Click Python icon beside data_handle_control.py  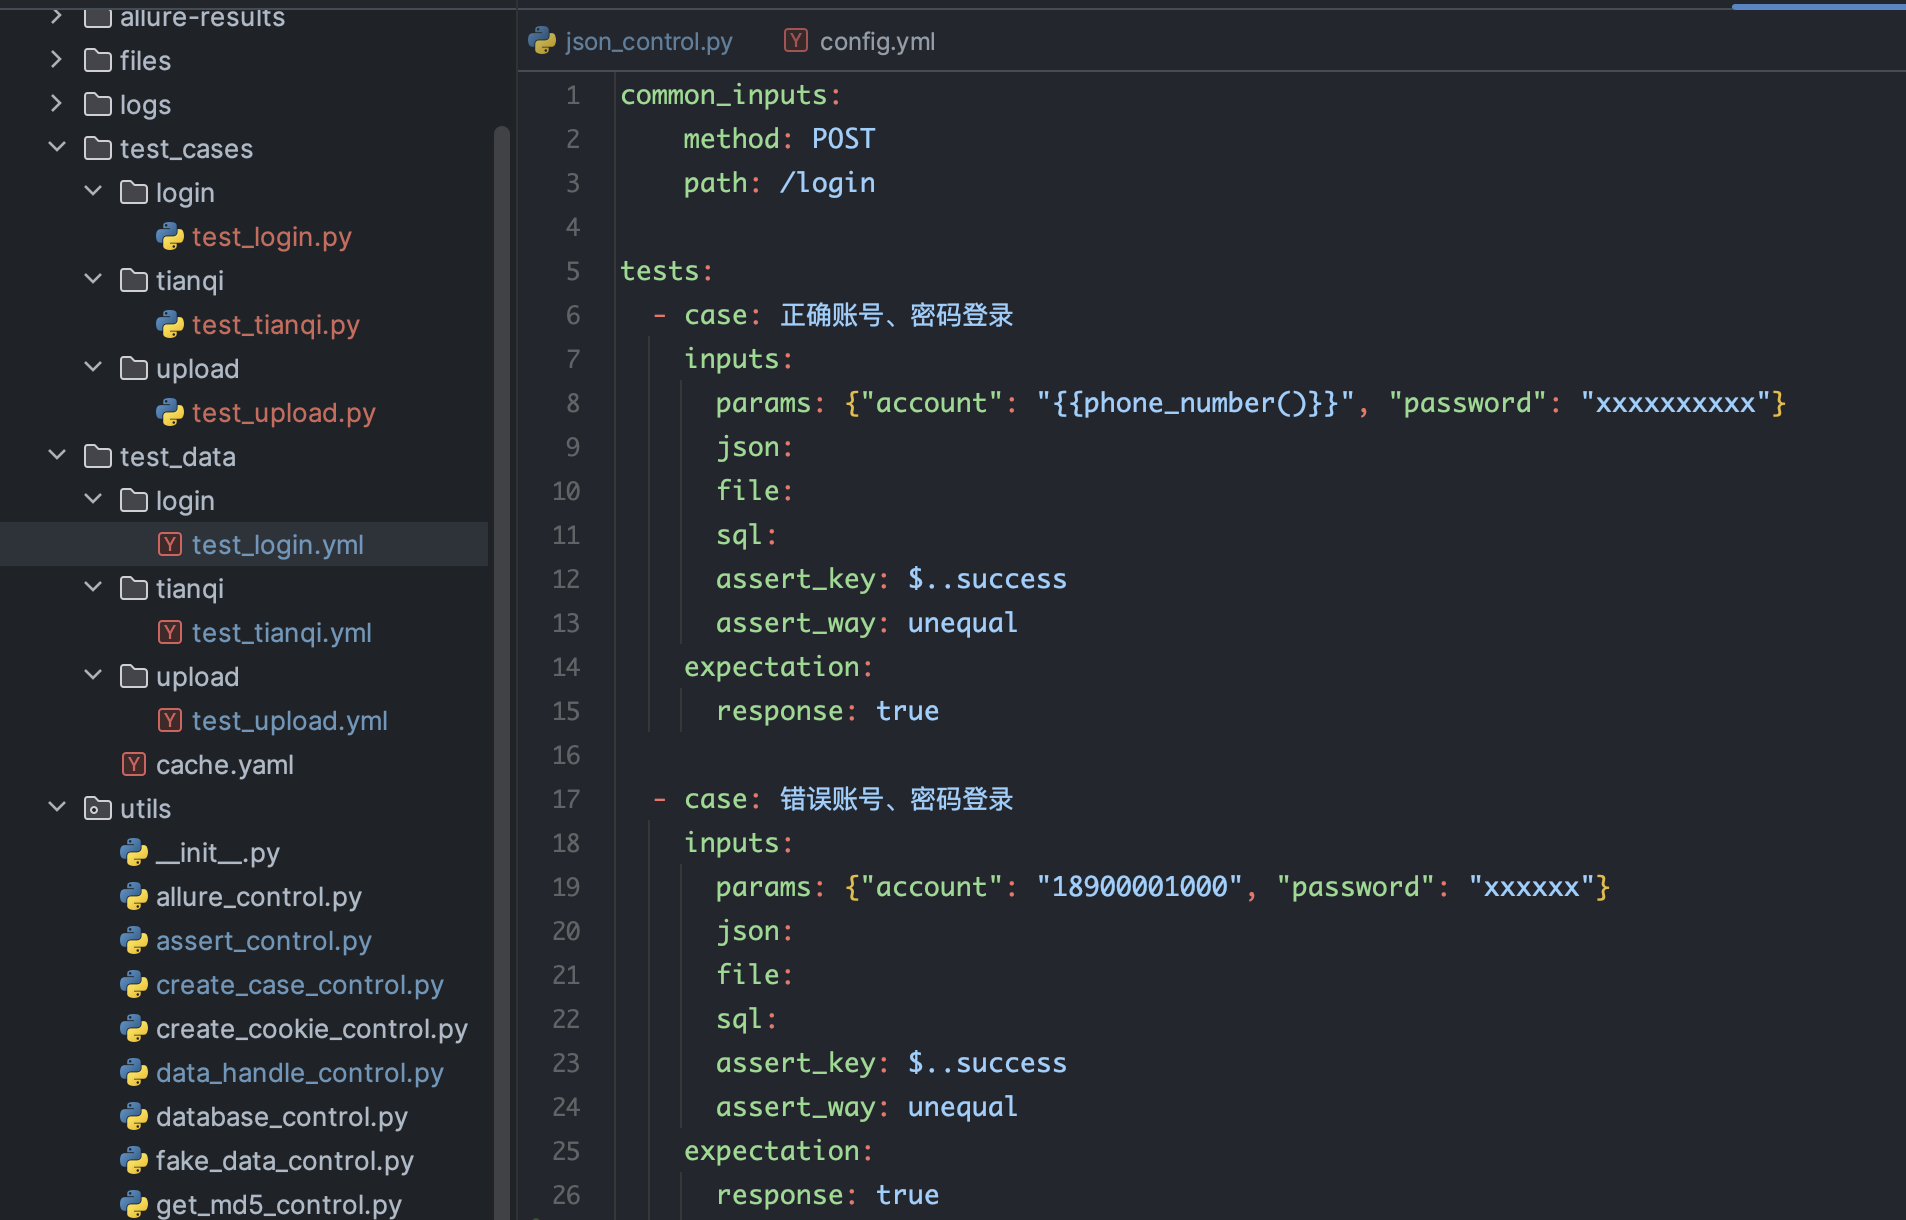coord(134,1072)
